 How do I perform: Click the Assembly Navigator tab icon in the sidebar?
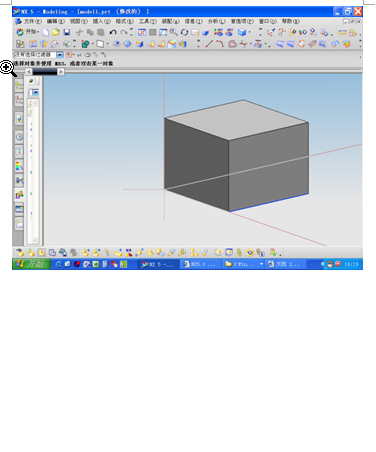click(19, 86)
